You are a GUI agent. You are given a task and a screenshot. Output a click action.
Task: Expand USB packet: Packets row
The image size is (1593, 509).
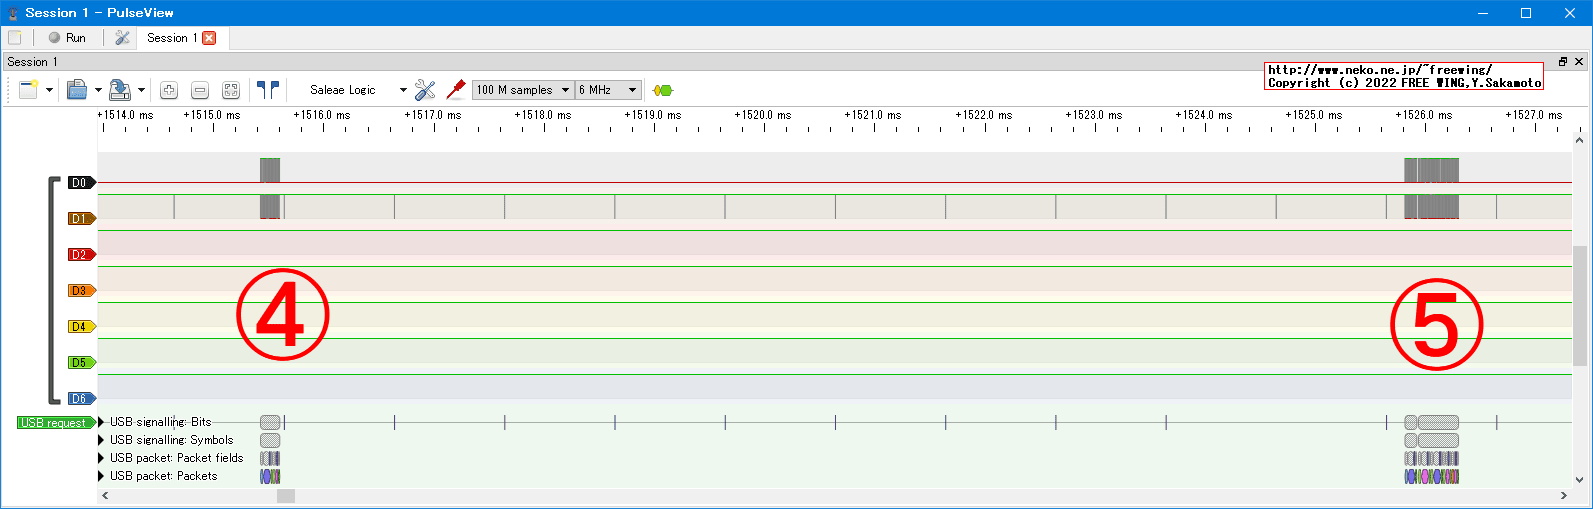[x=101, y=476]
